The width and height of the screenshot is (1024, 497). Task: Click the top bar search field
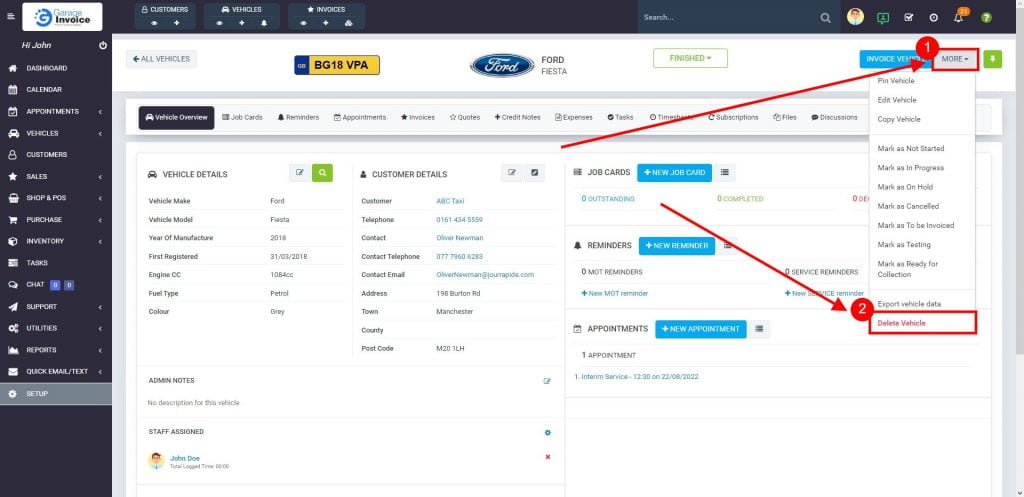coord(727,18)
